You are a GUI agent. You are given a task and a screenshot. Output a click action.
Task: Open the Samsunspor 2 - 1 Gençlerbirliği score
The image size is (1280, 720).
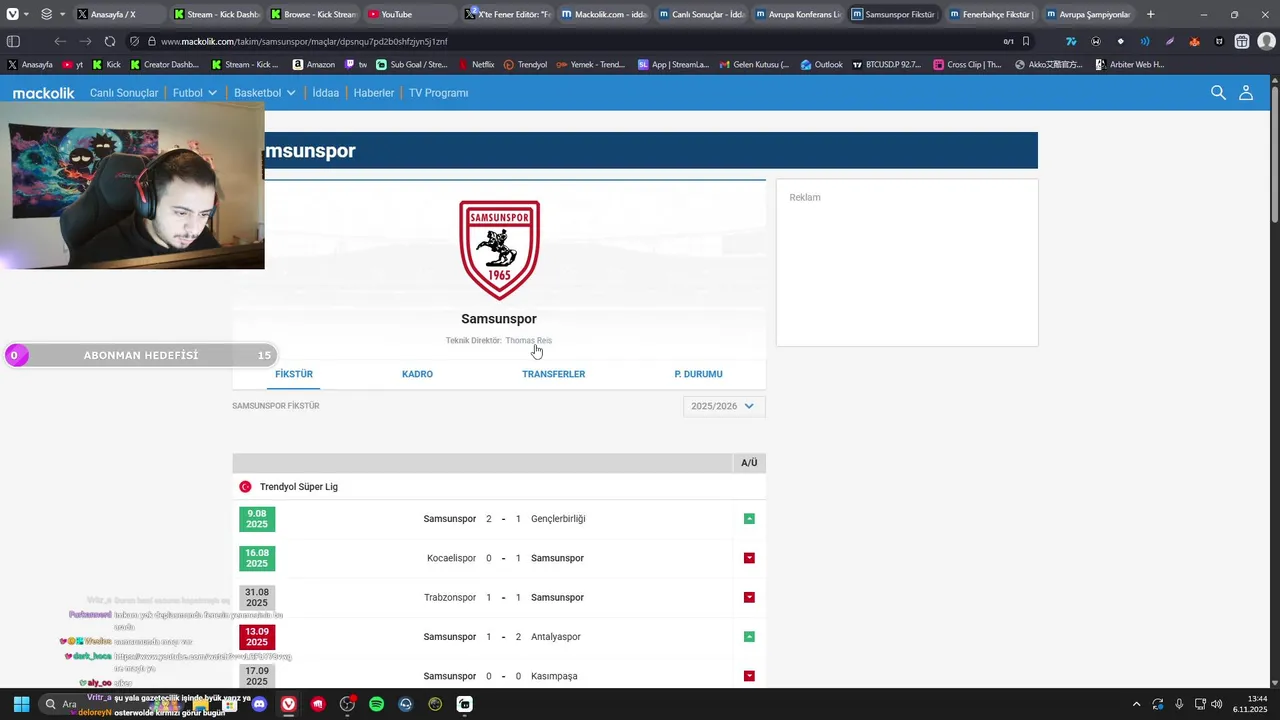pyautogui.click(x=503, y=519)
